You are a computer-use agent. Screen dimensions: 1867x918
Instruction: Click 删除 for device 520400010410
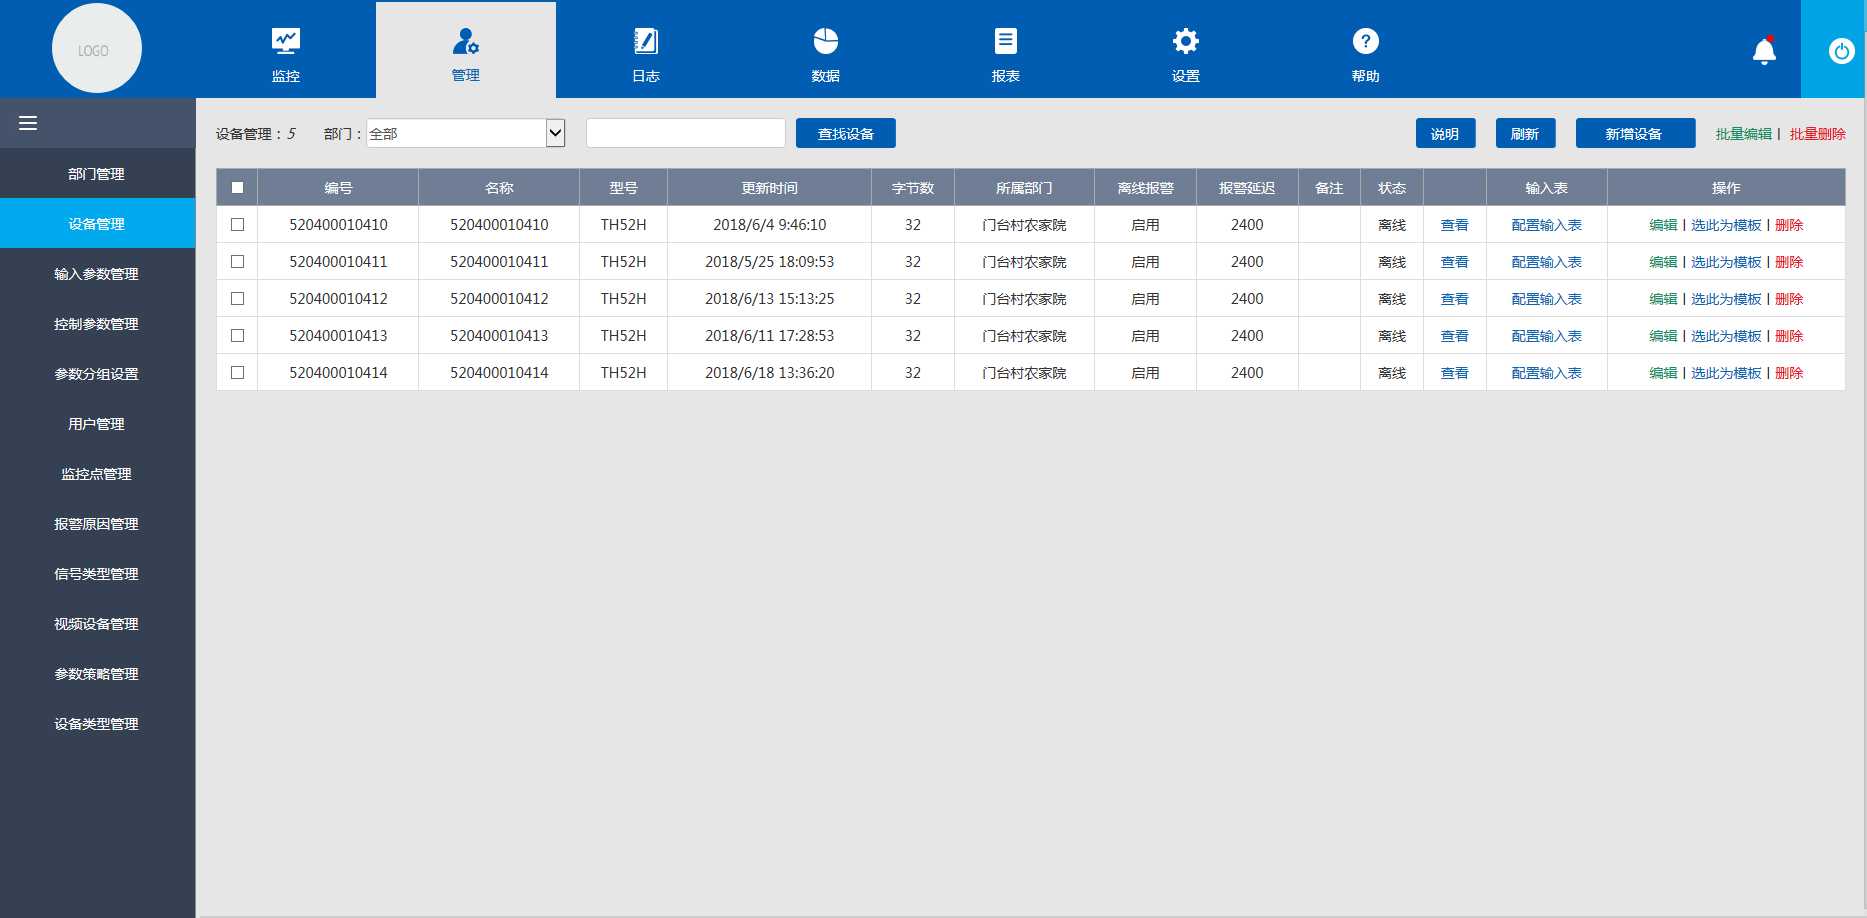[1789, 225]
